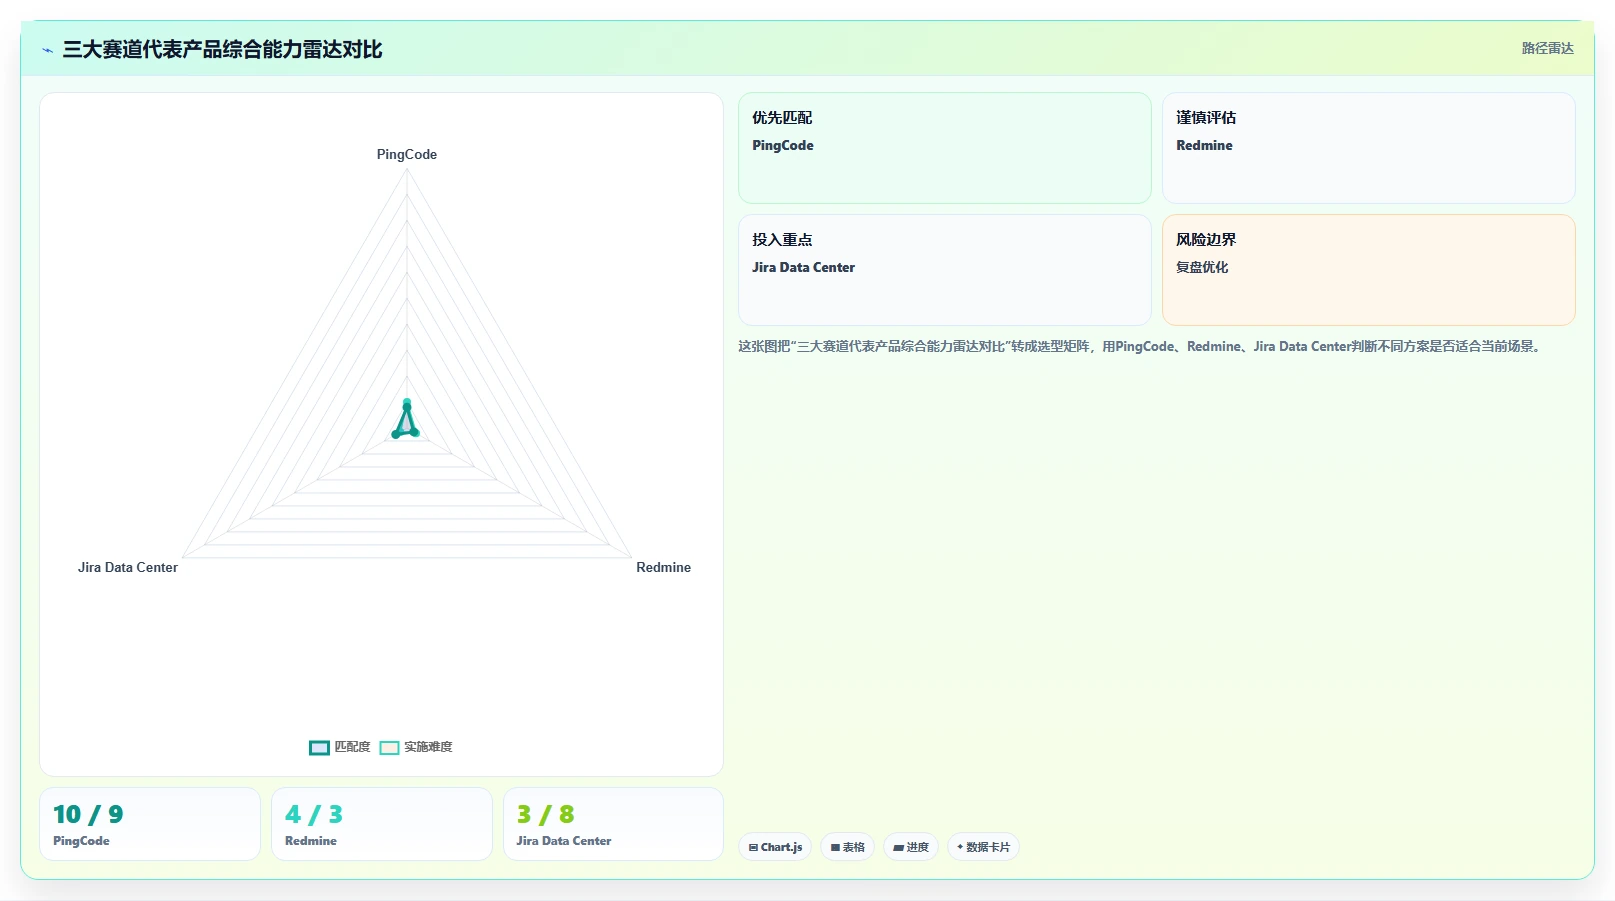Click PingCode label under the 10 / 9 score
Viewport: 1615px width, 901px height.
point(81,841)
